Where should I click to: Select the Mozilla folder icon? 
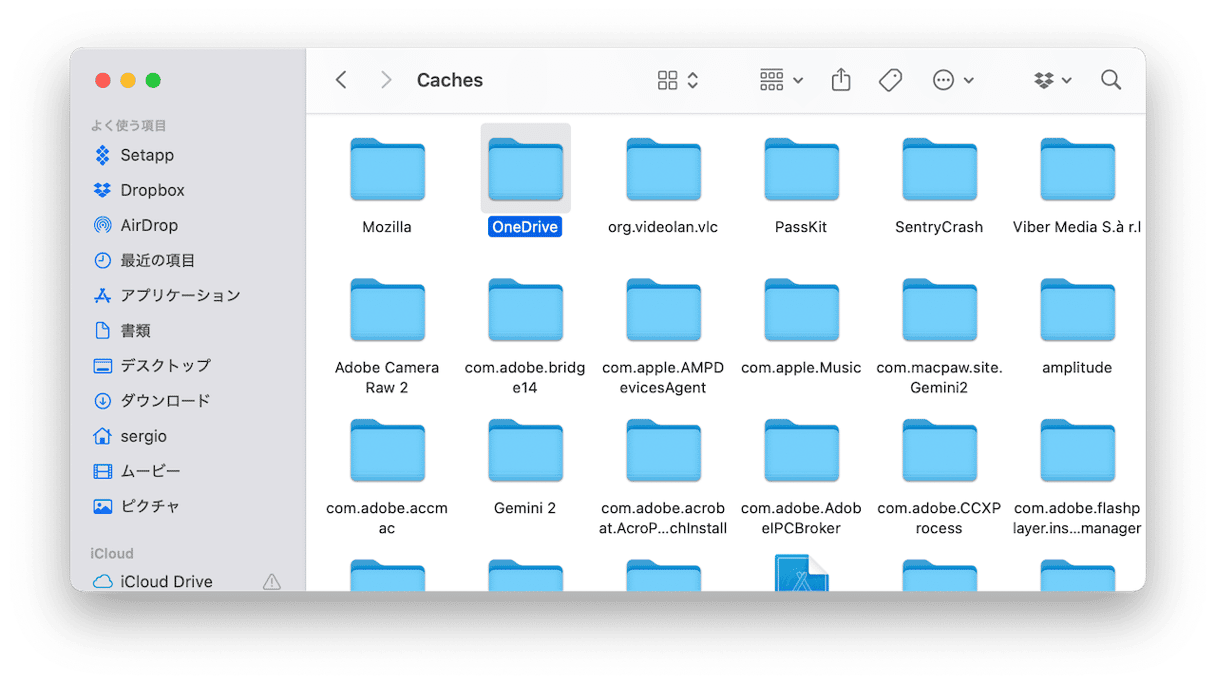pos(387,170)
